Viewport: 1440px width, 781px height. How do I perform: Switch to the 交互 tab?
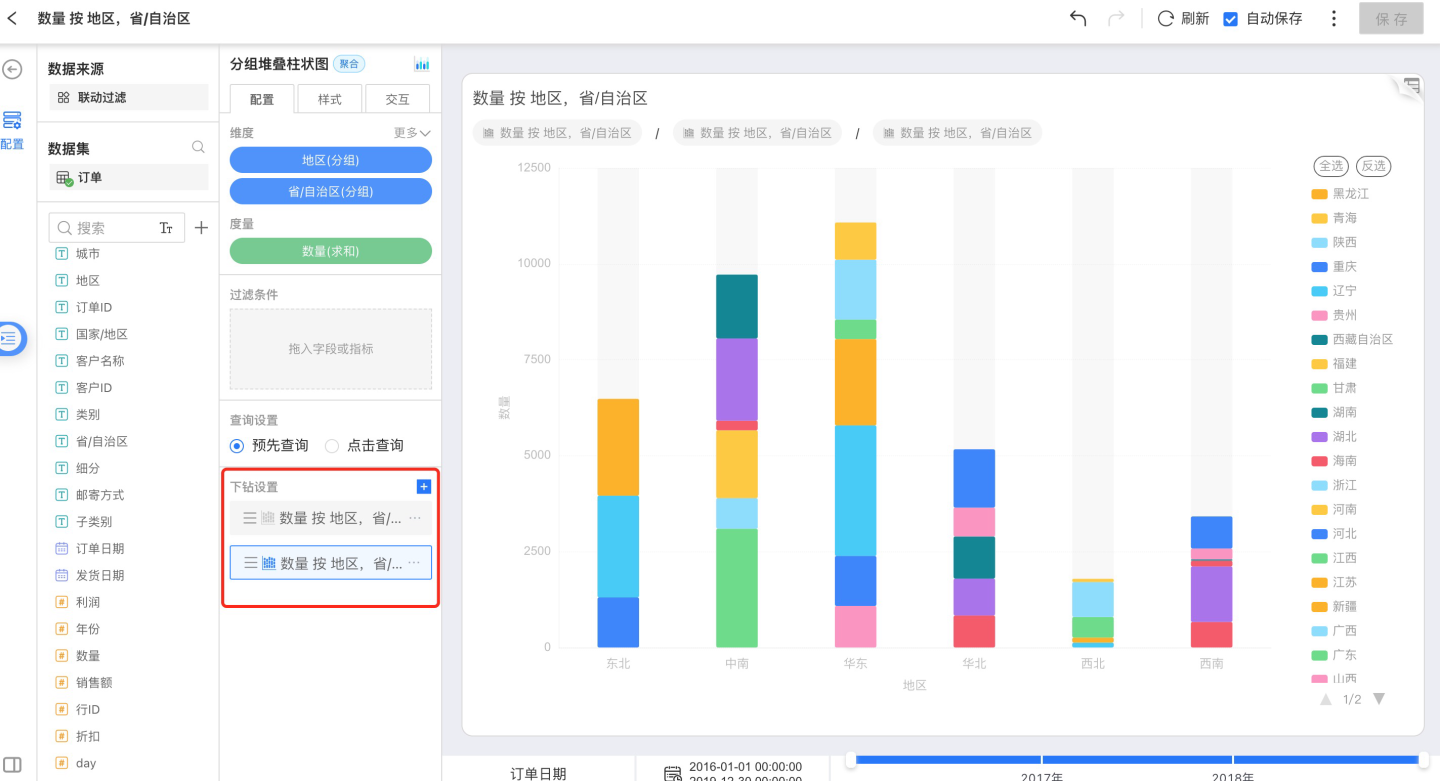397,99
